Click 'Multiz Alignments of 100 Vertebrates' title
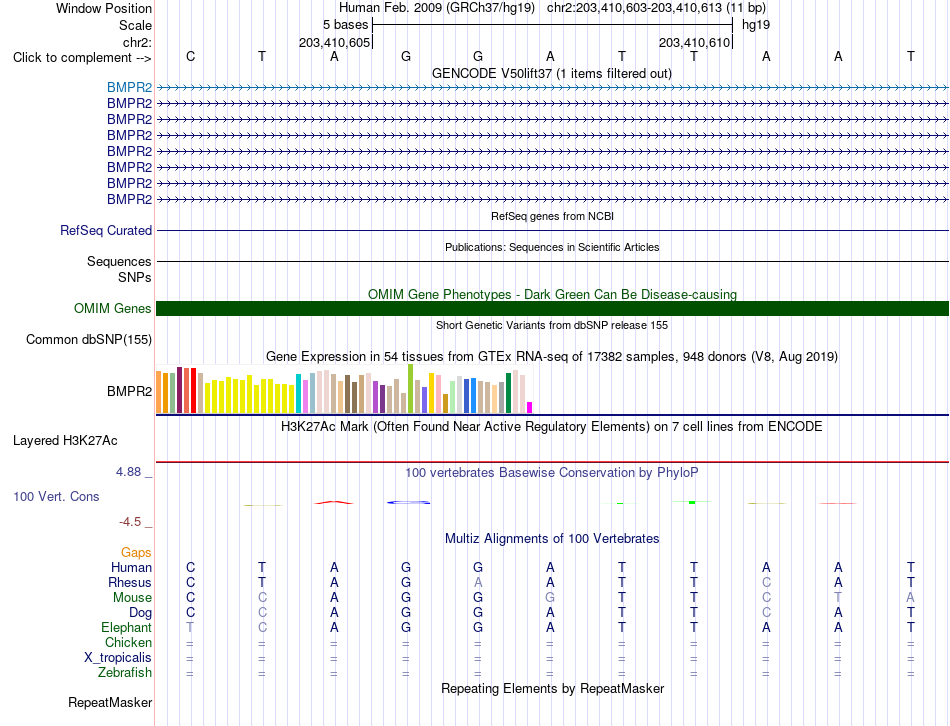 (552, 538)
